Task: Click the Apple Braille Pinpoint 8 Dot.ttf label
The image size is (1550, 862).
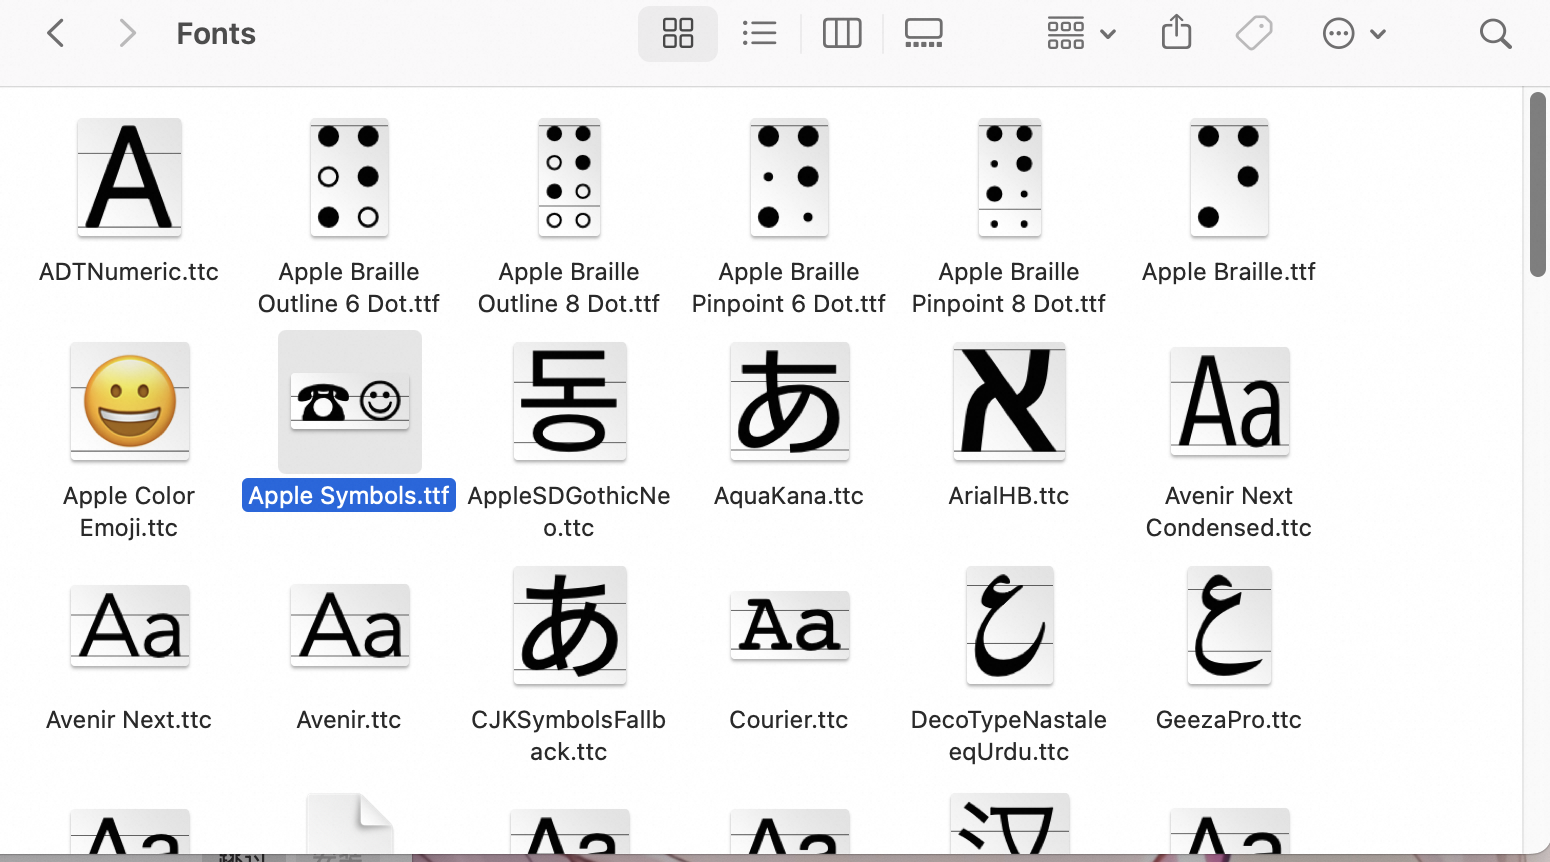Action: coord(1009,288)
